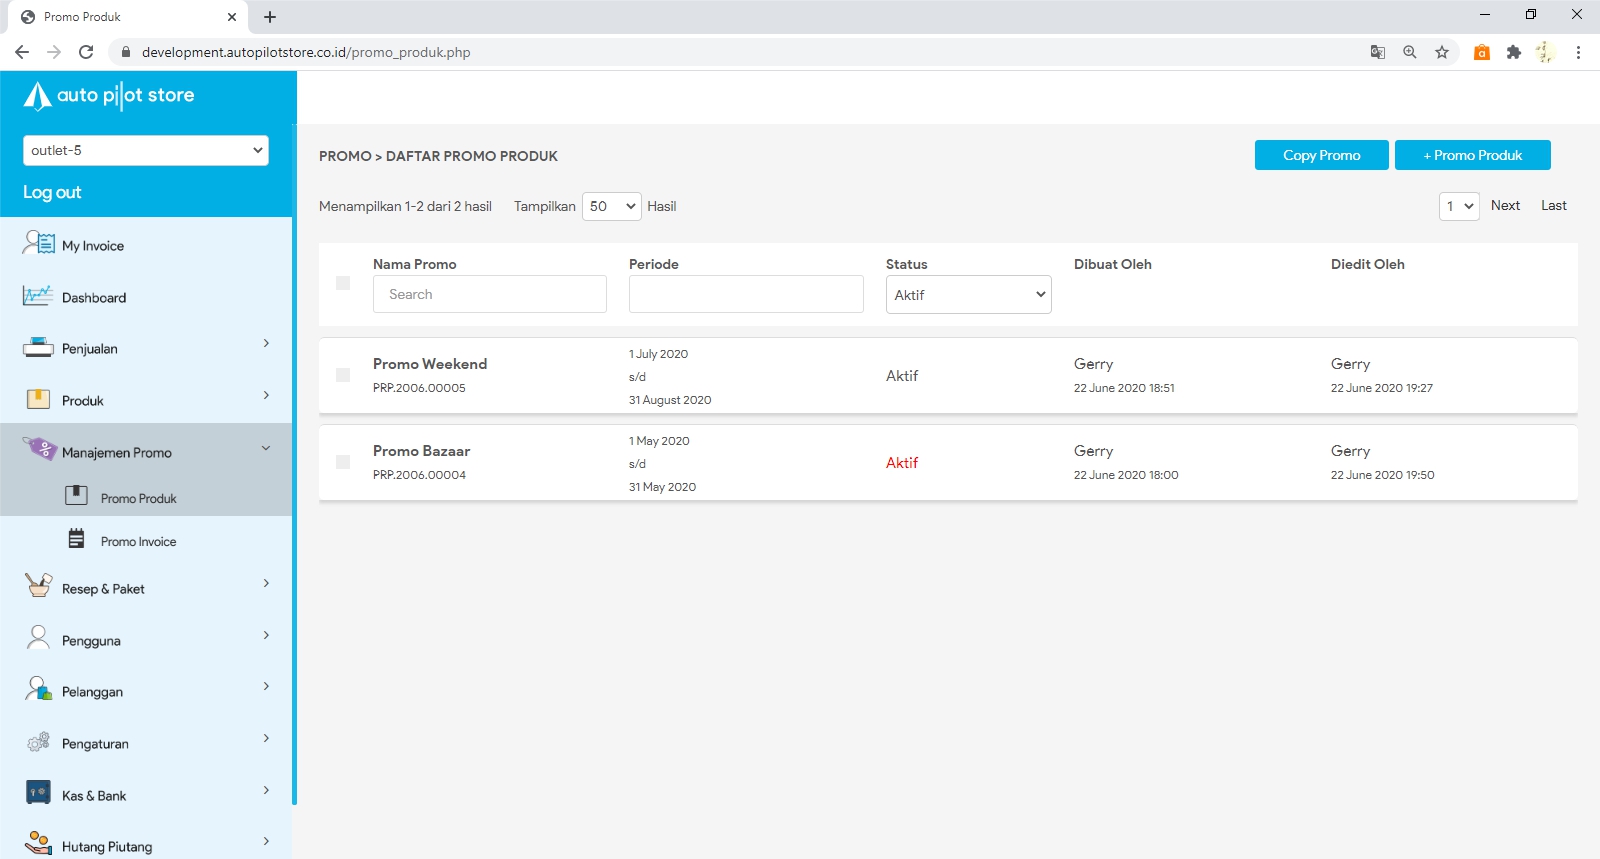Open the outlet-5 selector dropdown

(x=146, y=150)
